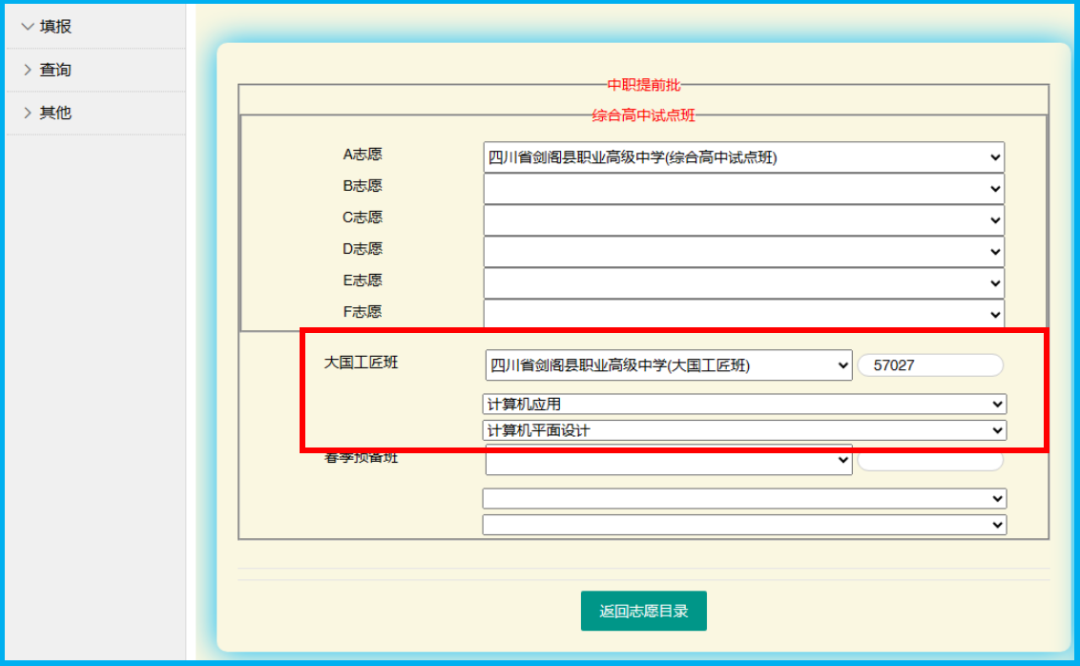The height and width of the screenshot is (666, 1080).
Task: Open the C志愿 dropdown
Action: pyautogui.click(x=743, y=220)
